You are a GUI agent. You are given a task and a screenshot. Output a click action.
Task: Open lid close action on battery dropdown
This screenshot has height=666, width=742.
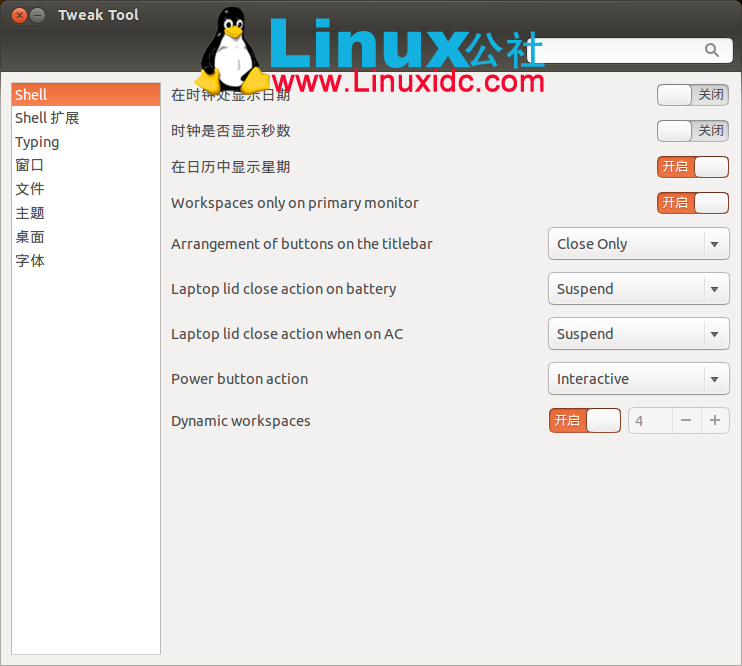click(638, 289)
